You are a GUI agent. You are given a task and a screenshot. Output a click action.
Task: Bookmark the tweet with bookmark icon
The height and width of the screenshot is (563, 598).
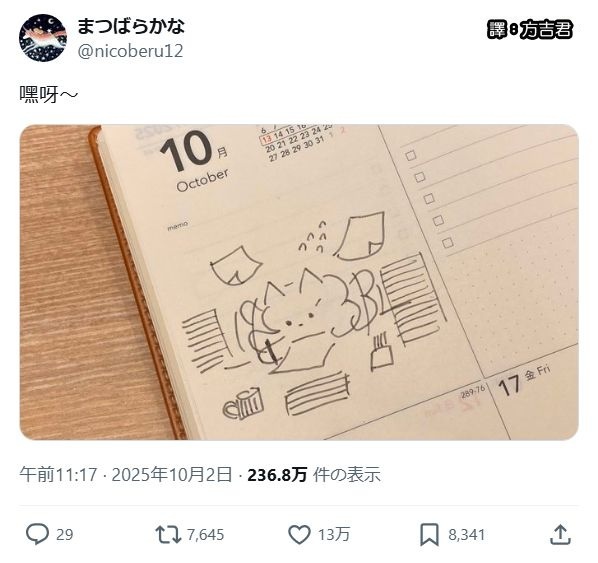429,535
